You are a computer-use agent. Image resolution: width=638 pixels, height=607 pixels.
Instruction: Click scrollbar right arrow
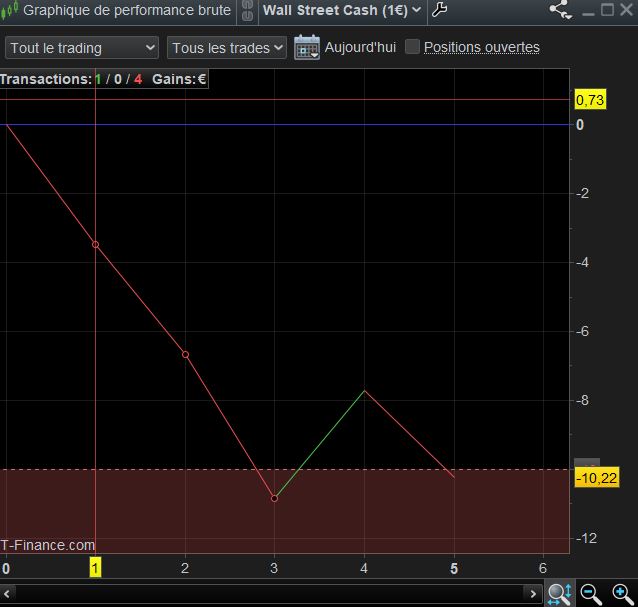click(533, 594)
